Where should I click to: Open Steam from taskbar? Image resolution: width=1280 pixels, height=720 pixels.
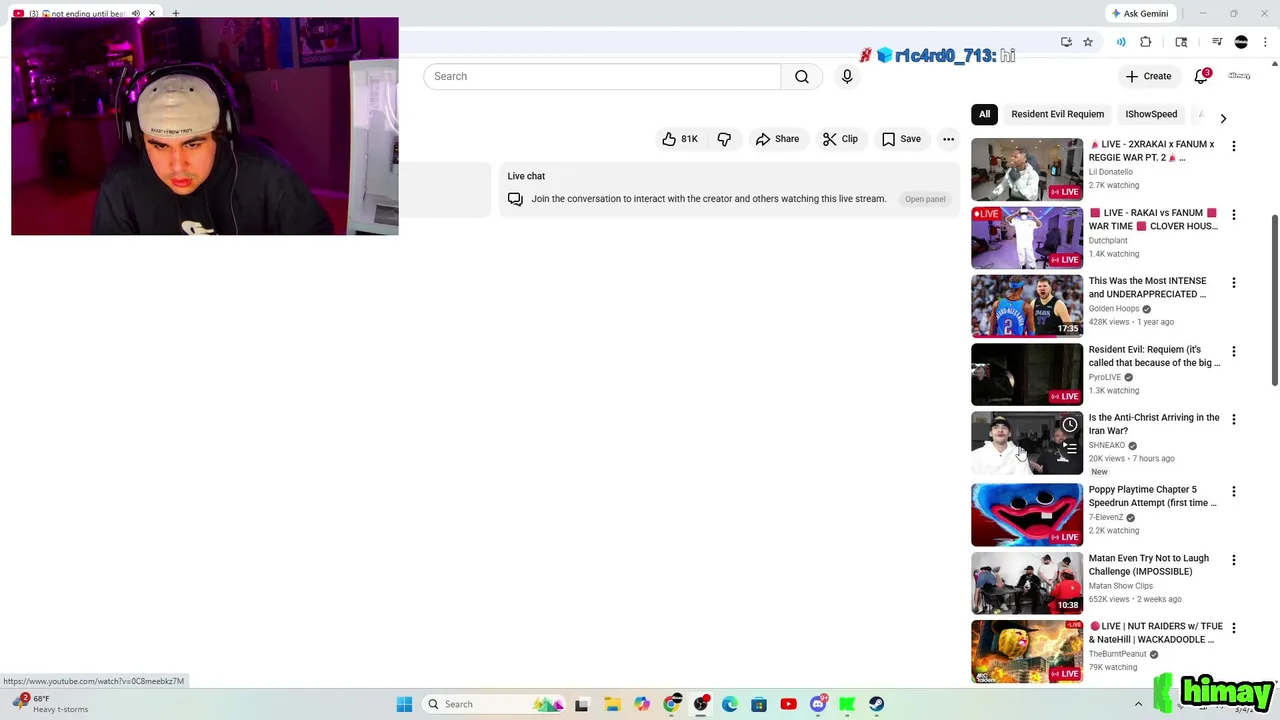click(x=876, y=704)
